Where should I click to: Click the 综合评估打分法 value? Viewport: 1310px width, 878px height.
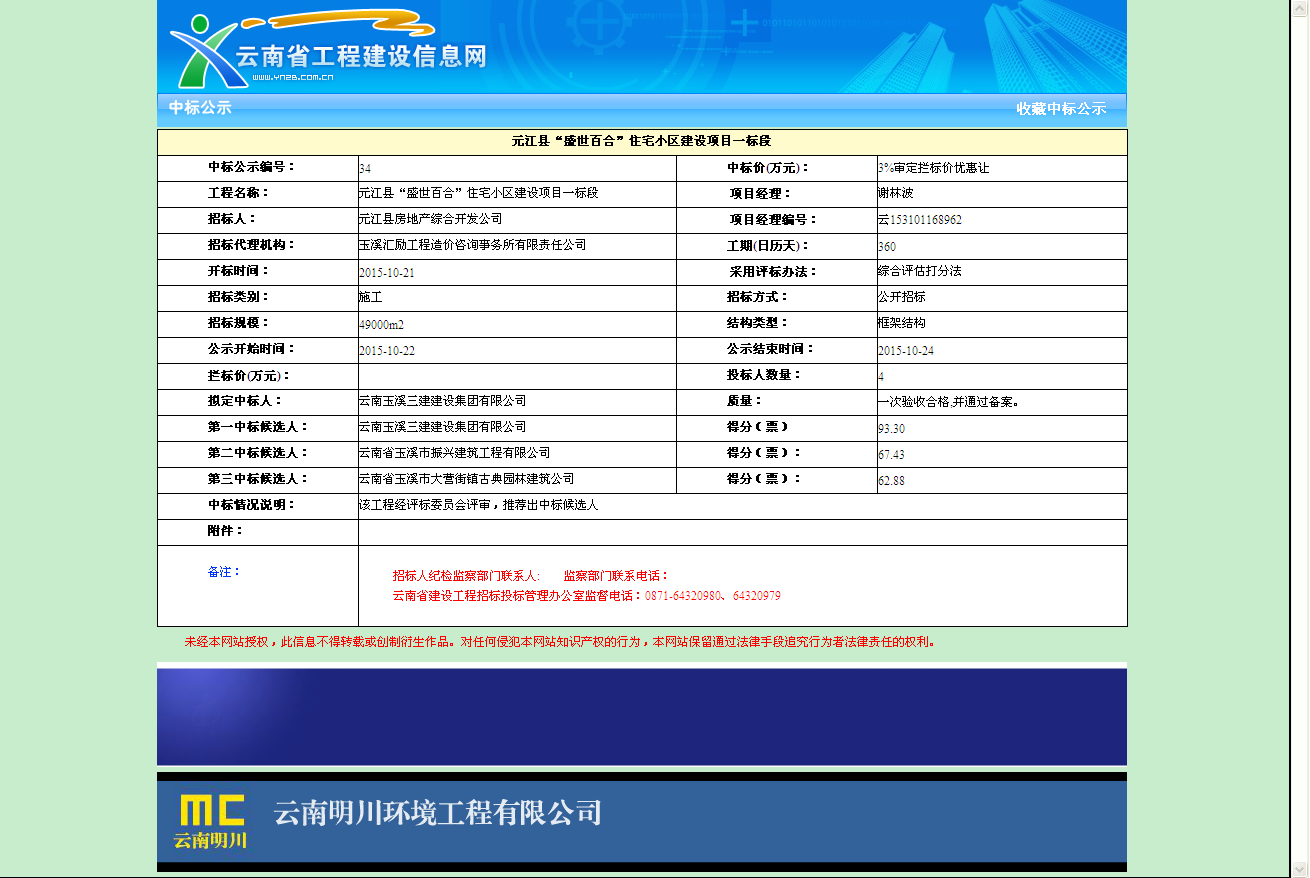coord(920,271)
